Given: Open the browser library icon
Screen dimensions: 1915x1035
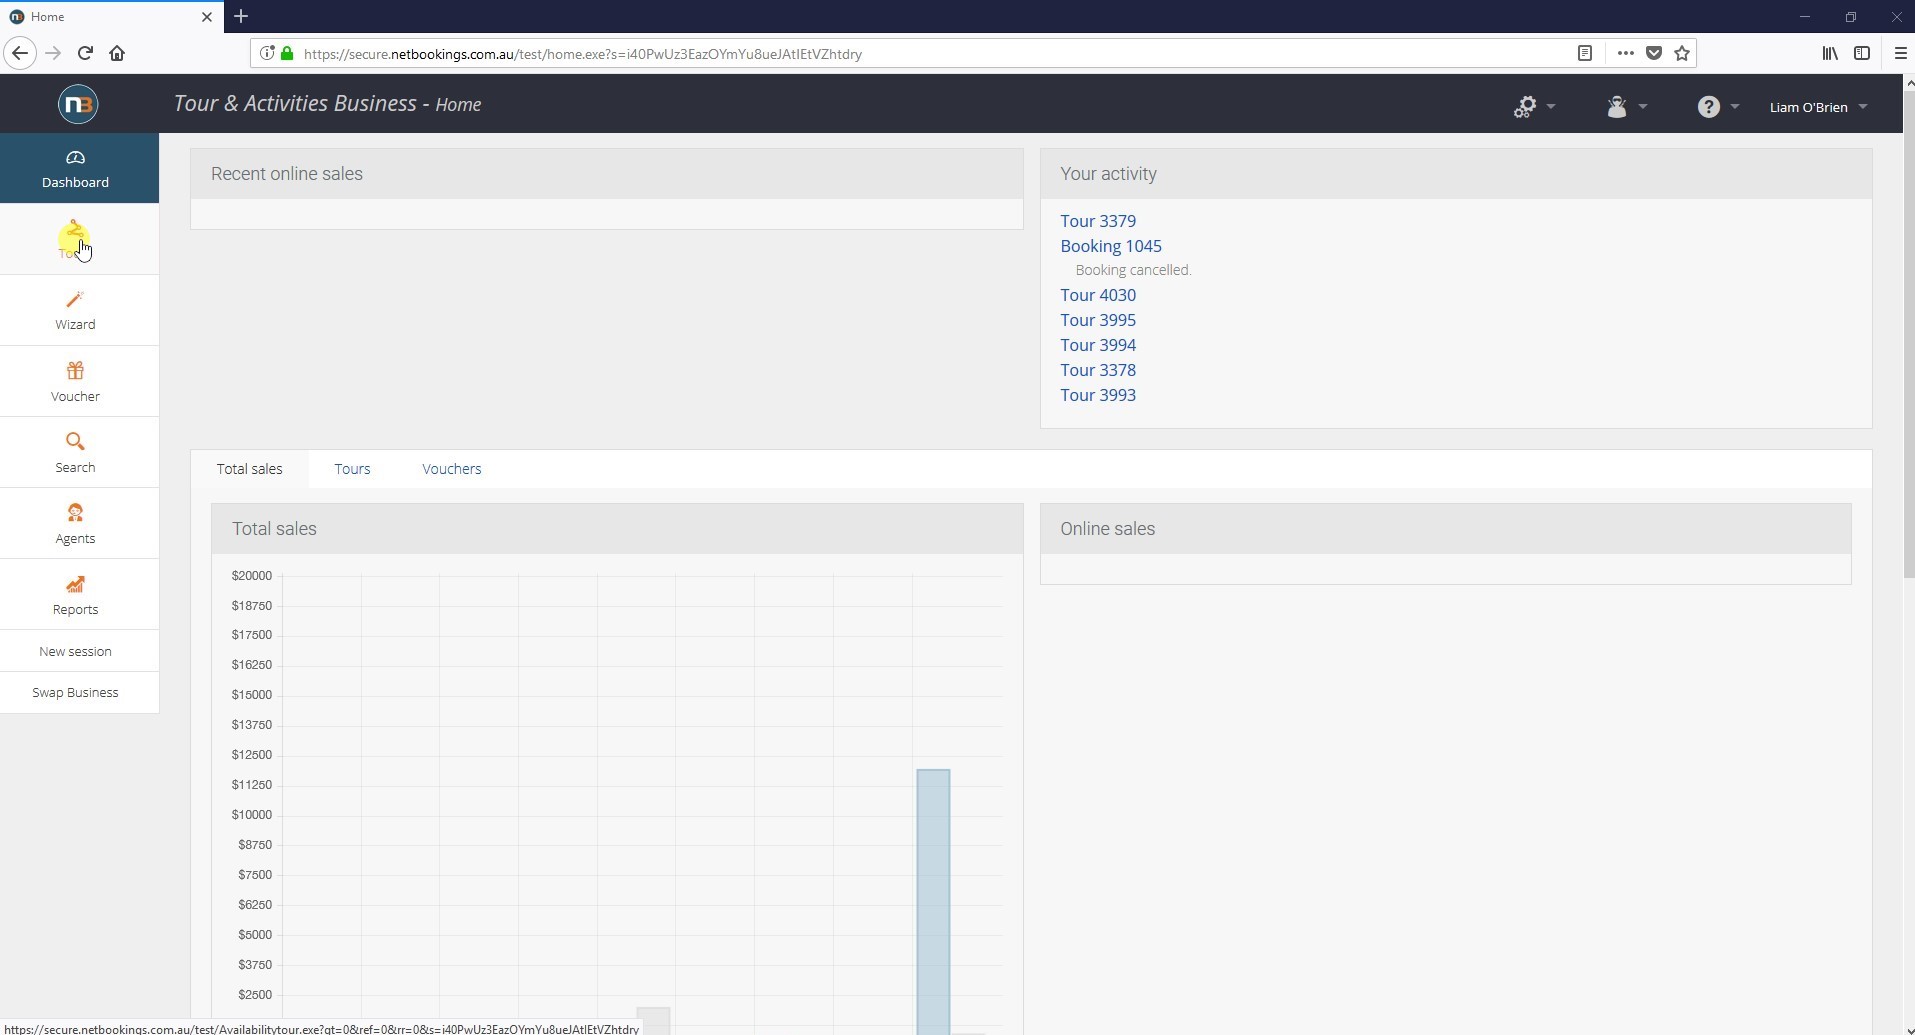Looking at the screenshot, I should [1829, 53].
